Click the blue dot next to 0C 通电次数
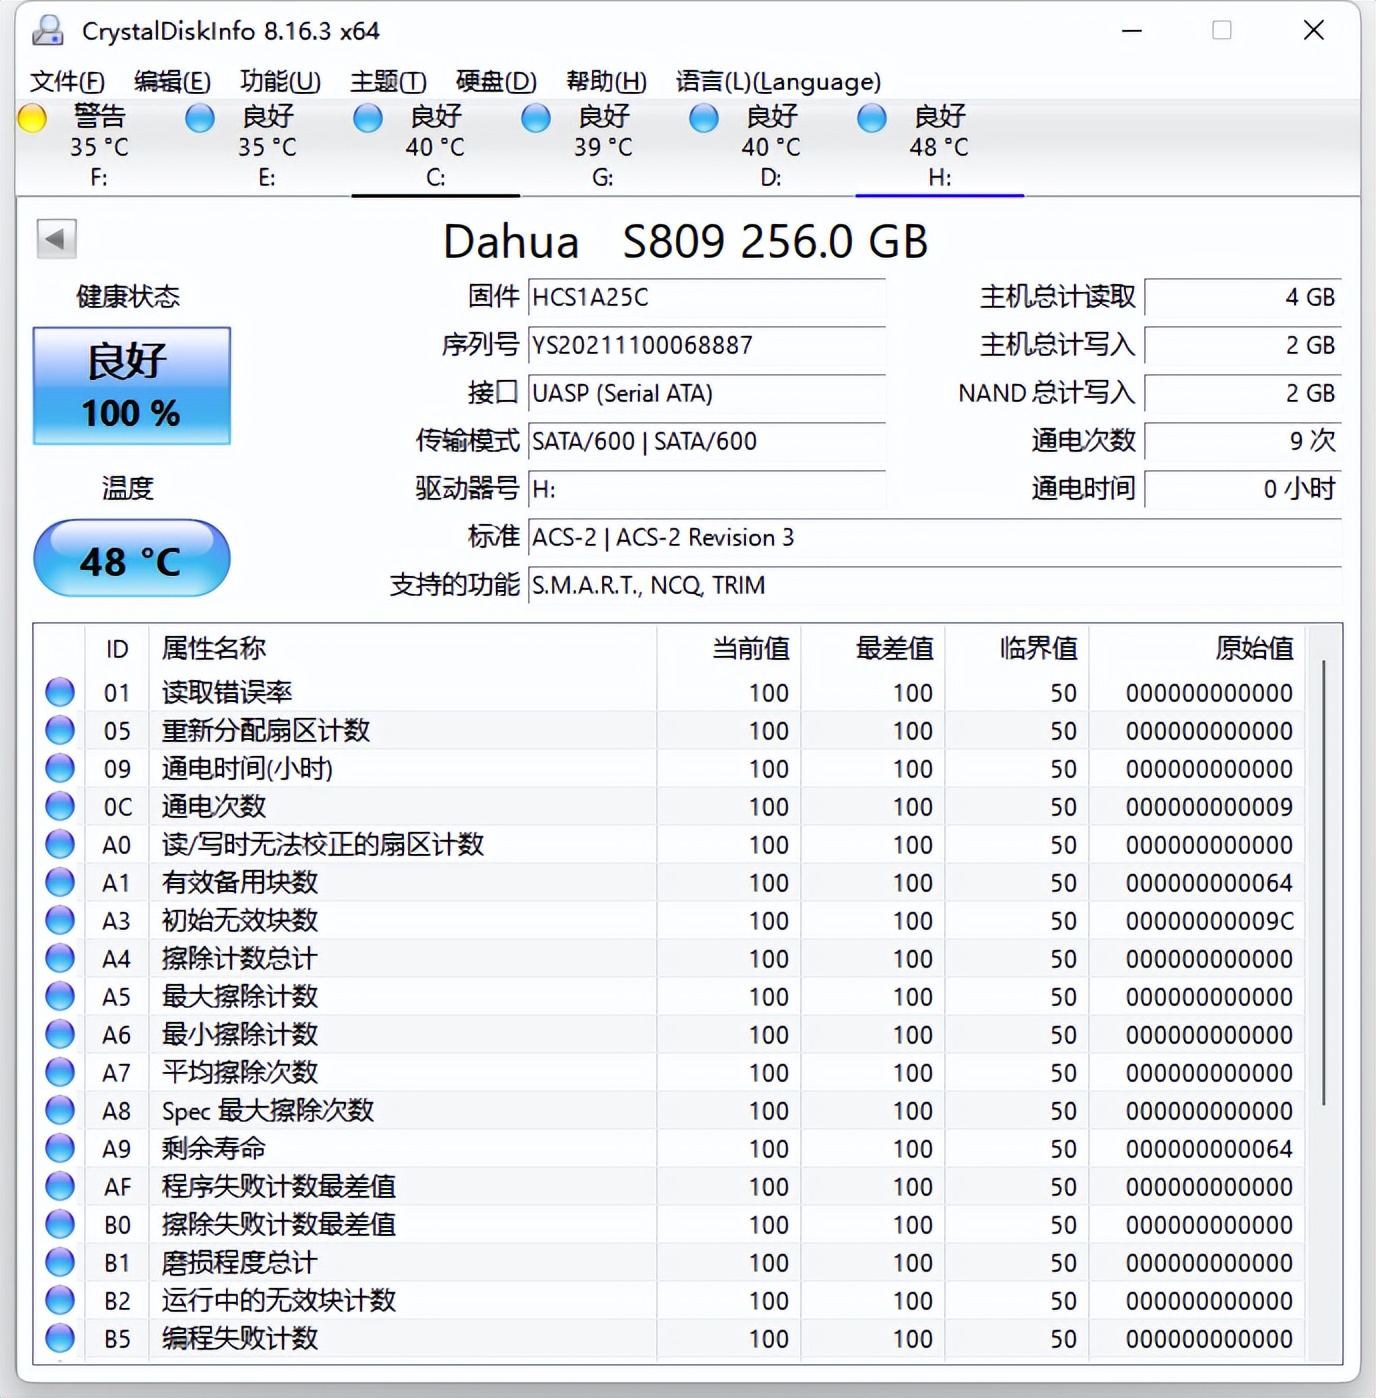 click(58, 806)
